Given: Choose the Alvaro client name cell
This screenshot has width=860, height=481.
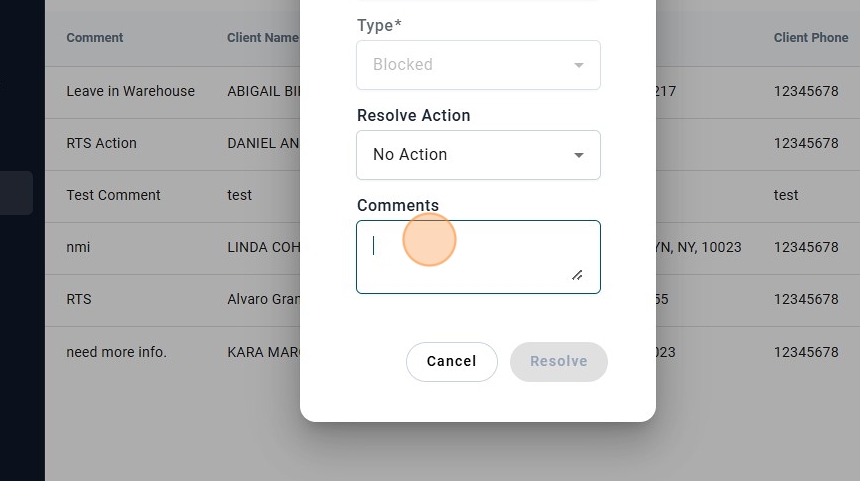Looking at the screenshot, I should pos(264,299).
